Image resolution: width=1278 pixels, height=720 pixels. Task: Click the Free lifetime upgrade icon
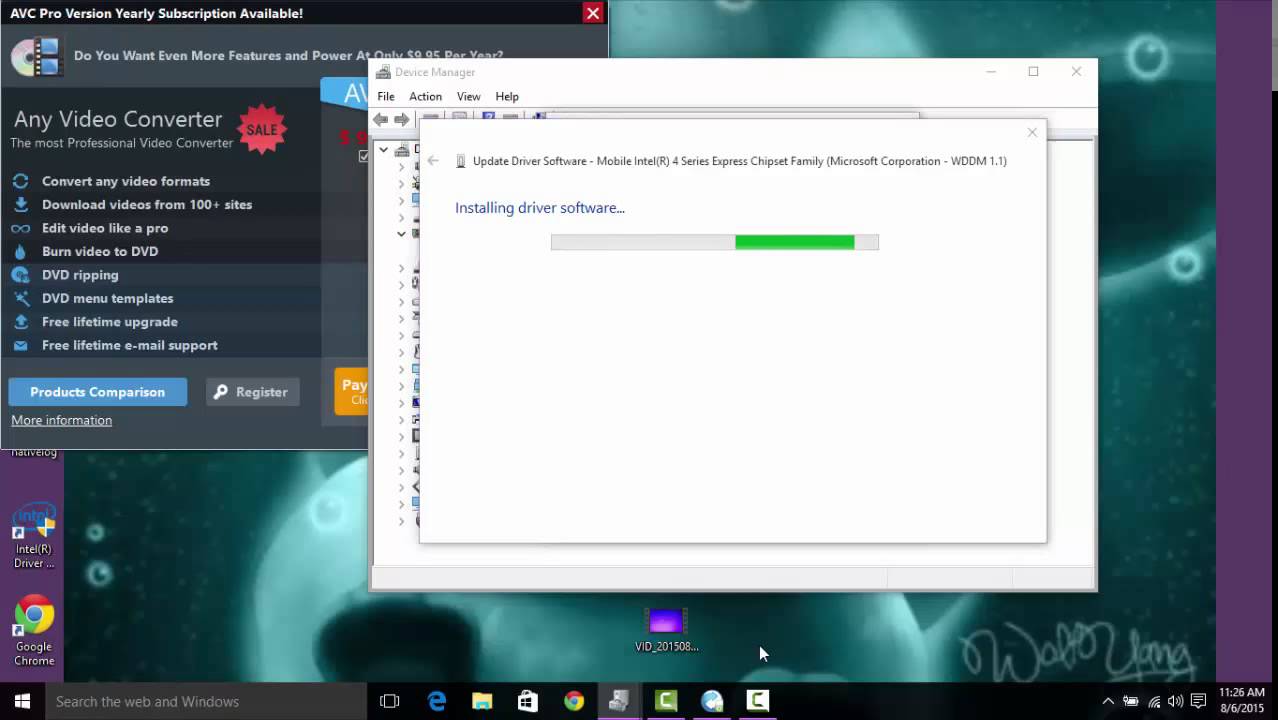click(20, 322)
